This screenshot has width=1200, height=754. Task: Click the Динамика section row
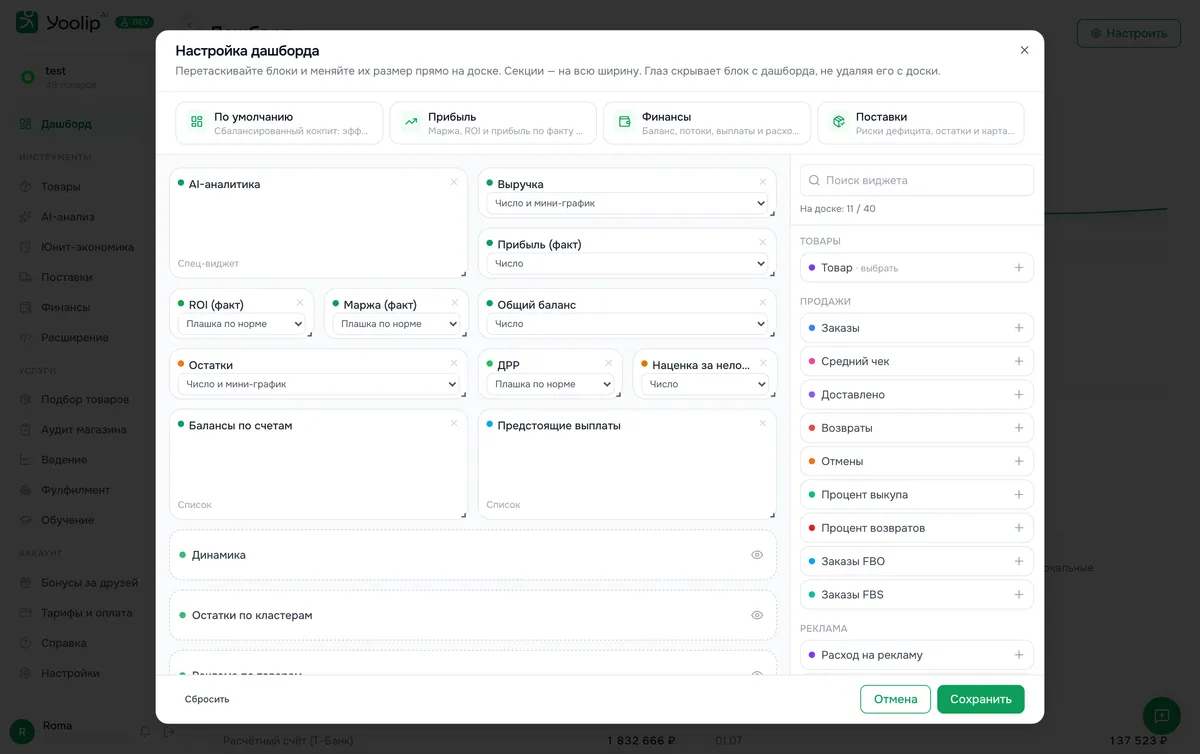click(x=473, y=555)
